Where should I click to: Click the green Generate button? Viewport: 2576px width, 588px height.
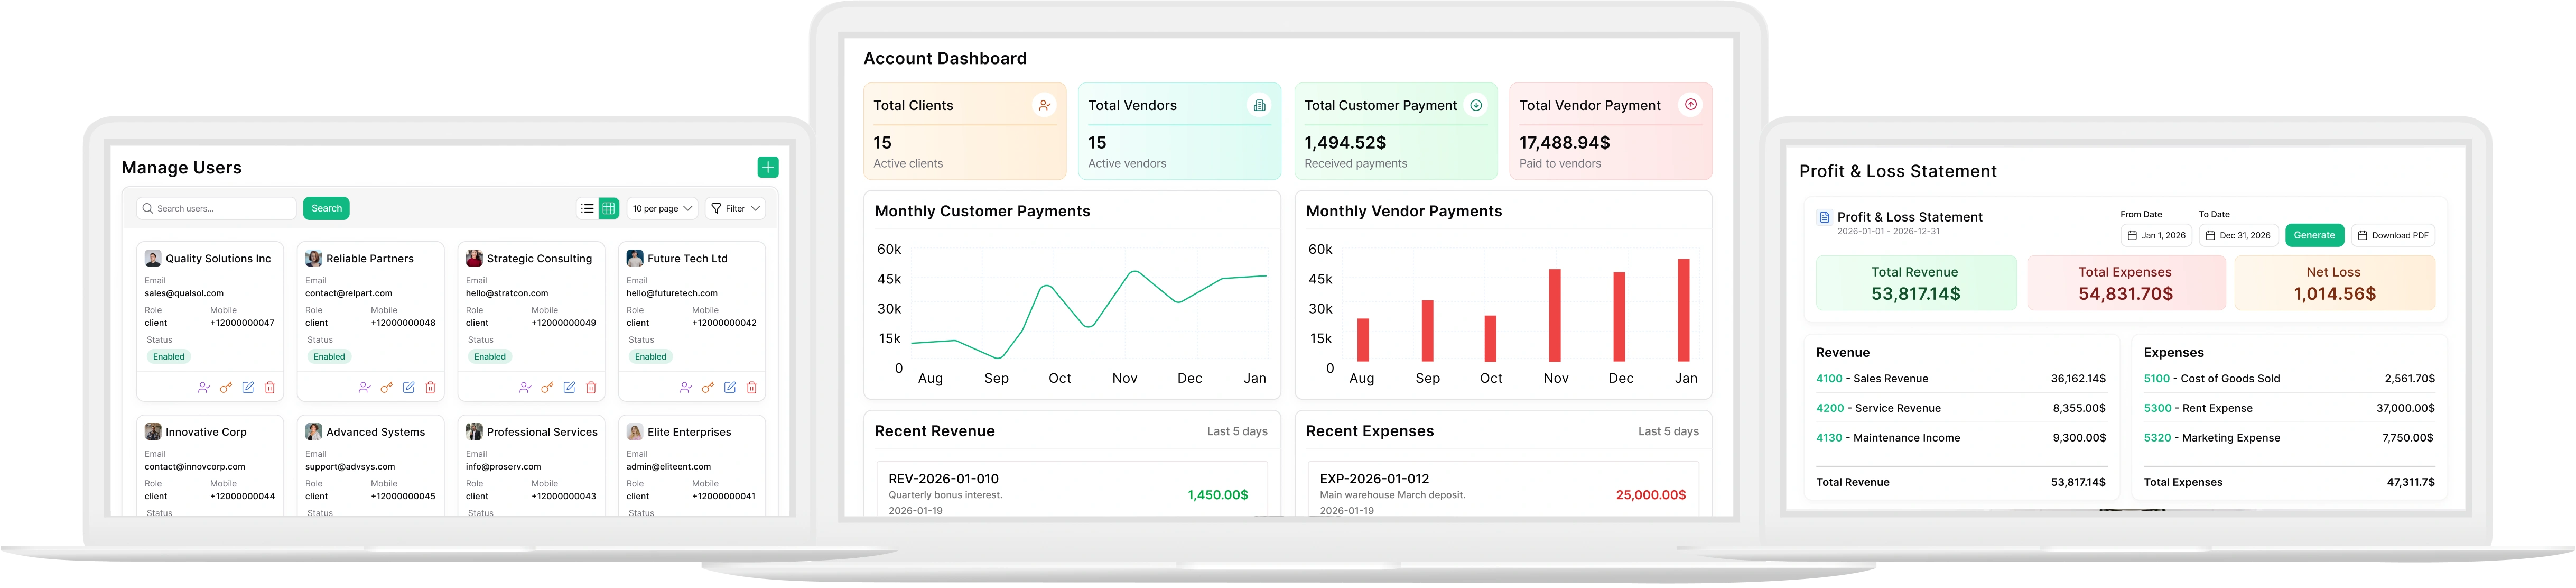pos(2314,235)
